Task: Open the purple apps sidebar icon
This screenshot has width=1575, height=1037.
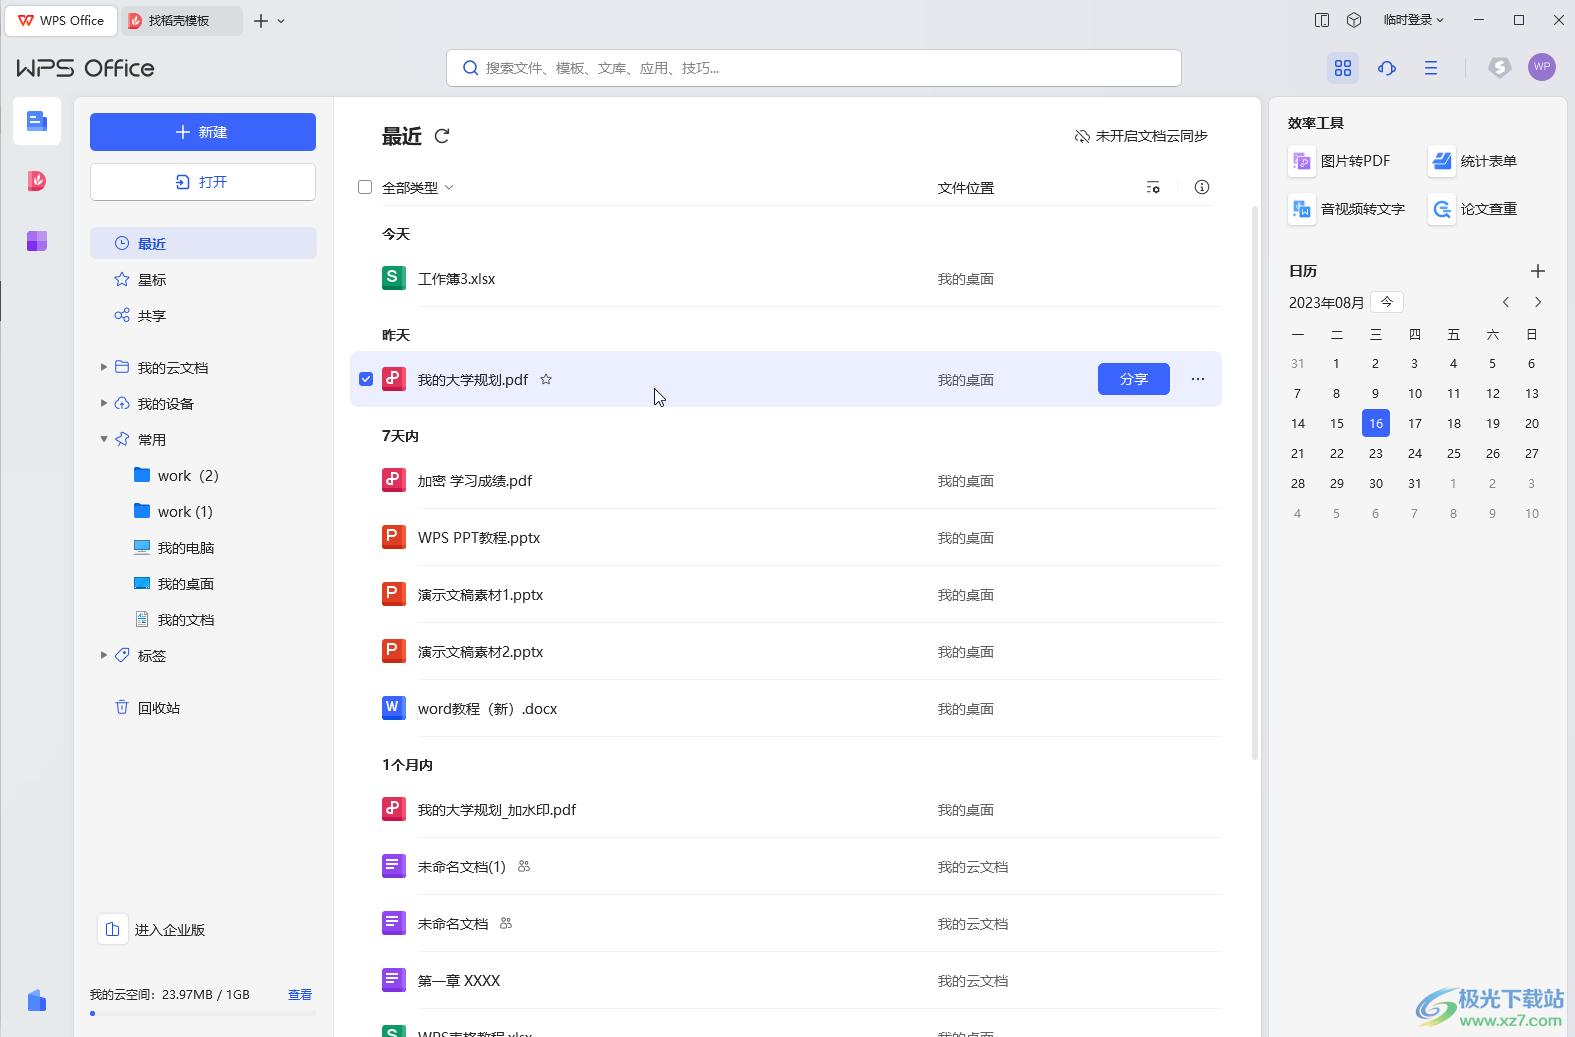Action: coord(37,241)
